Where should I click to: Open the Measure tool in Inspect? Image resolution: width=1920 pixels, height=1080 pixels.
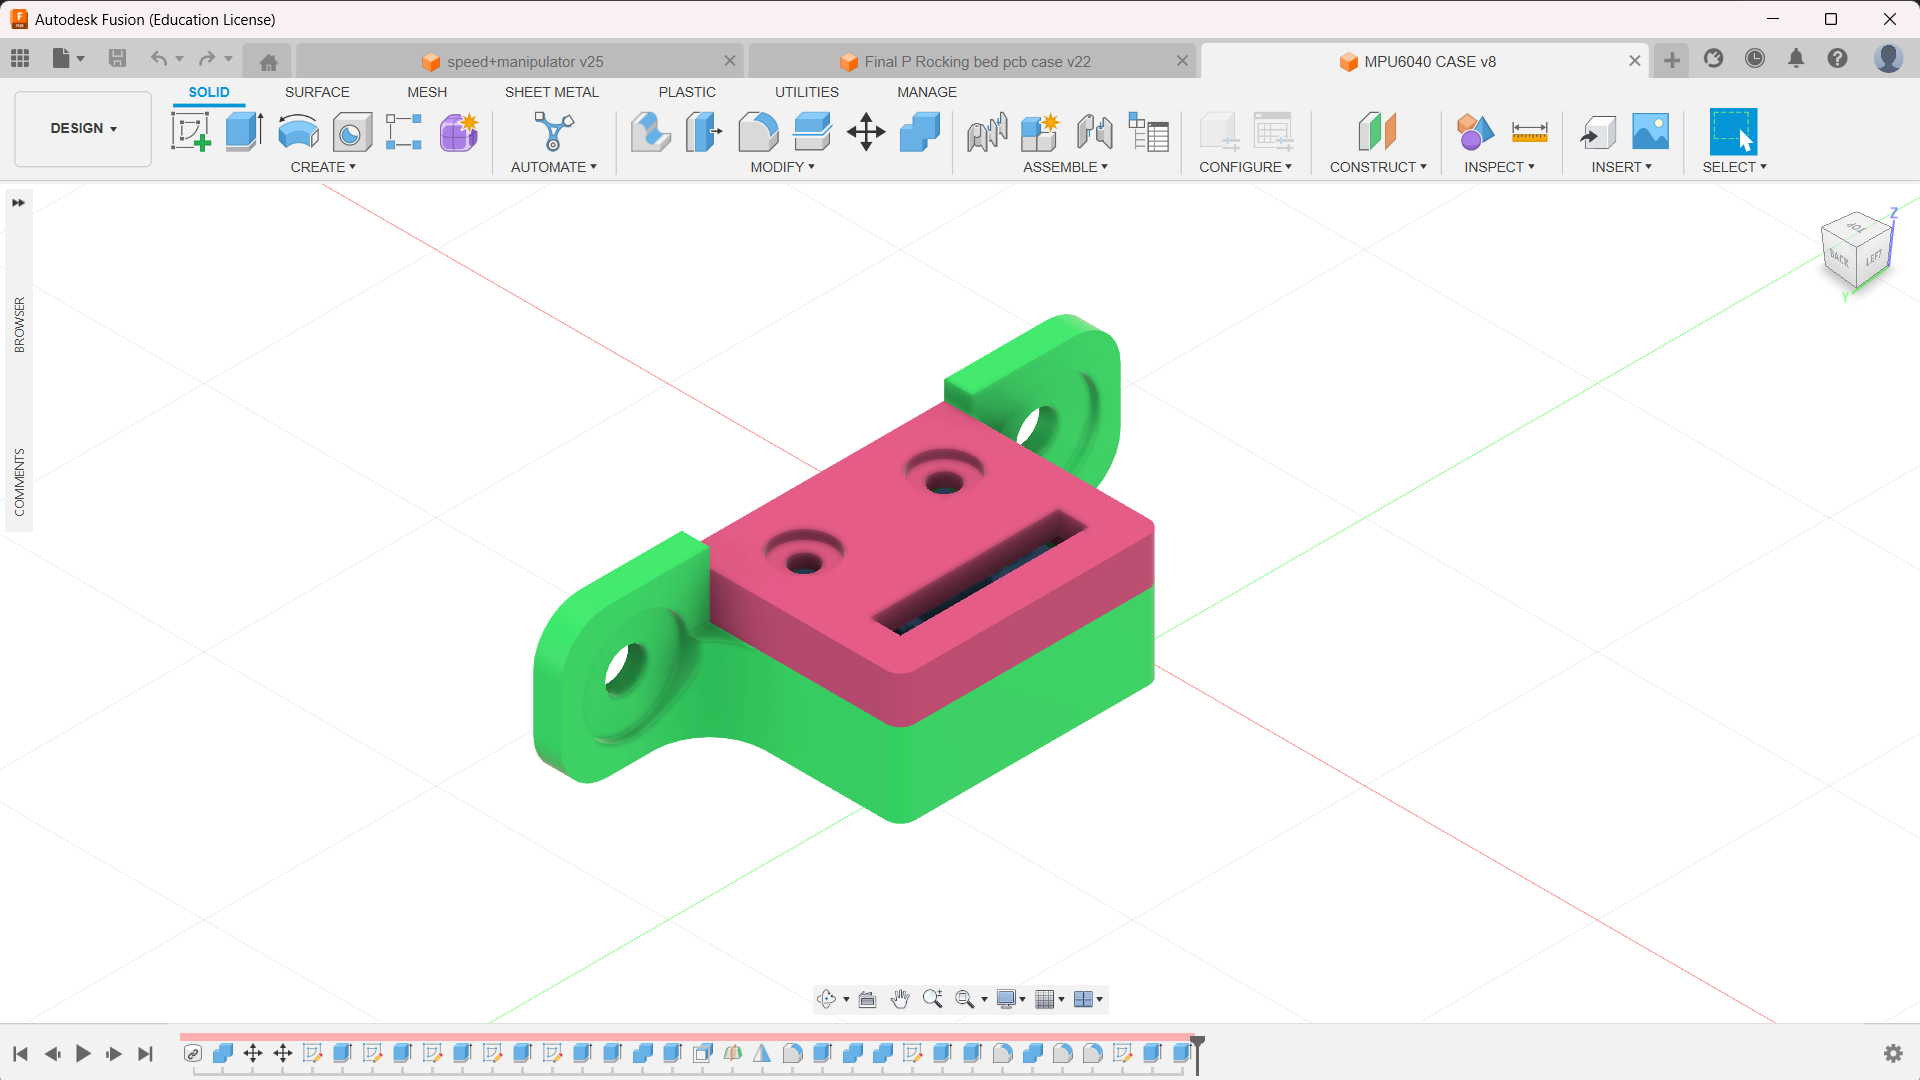point(1529,132)
